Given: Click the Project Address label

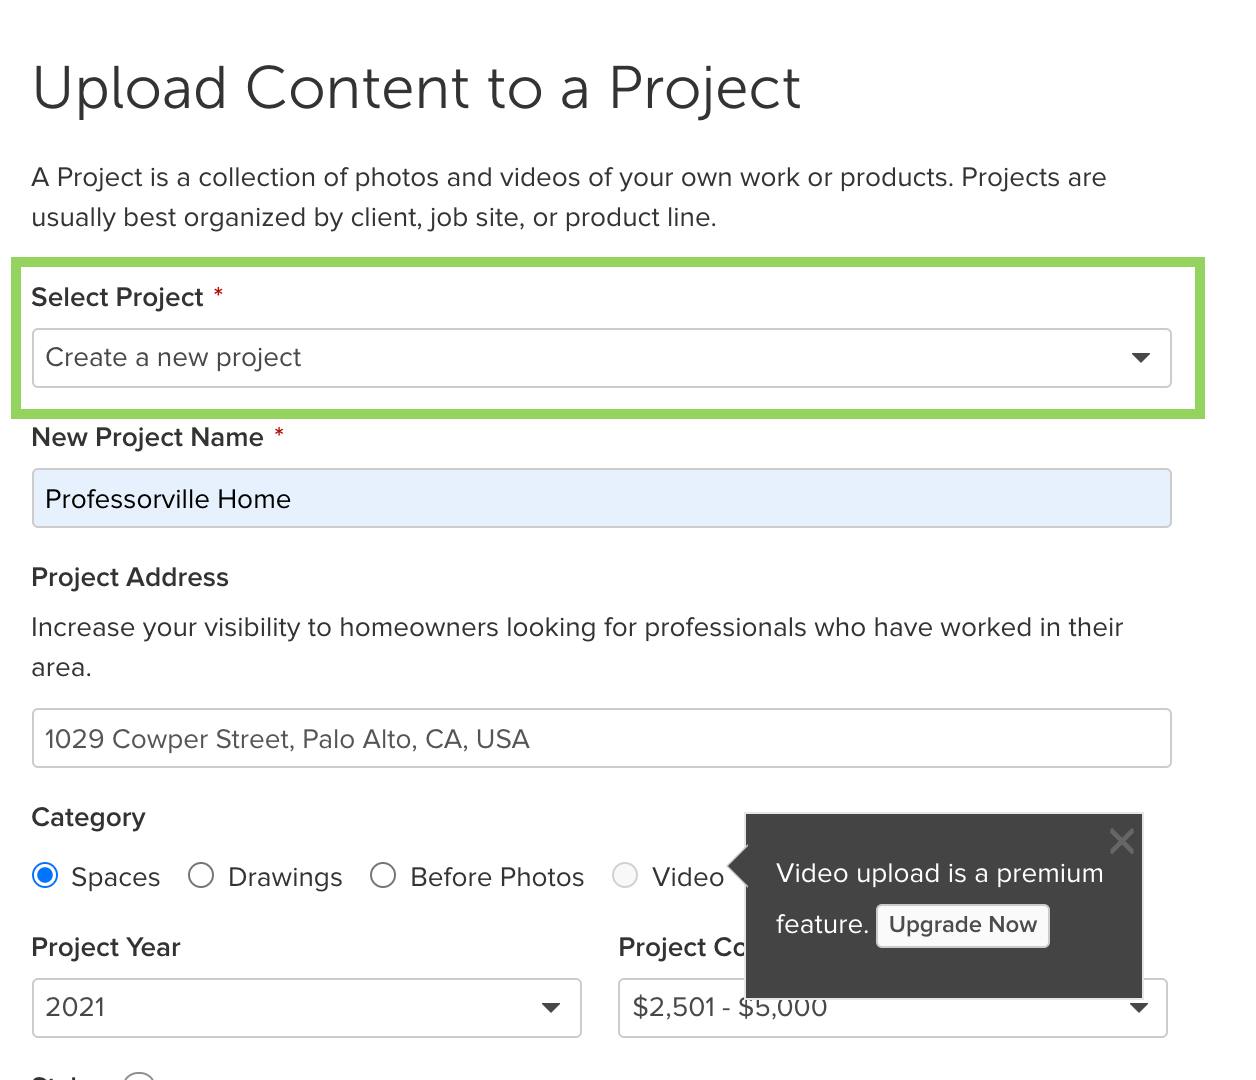Looking at the screenshot, I should pos(130,577).
